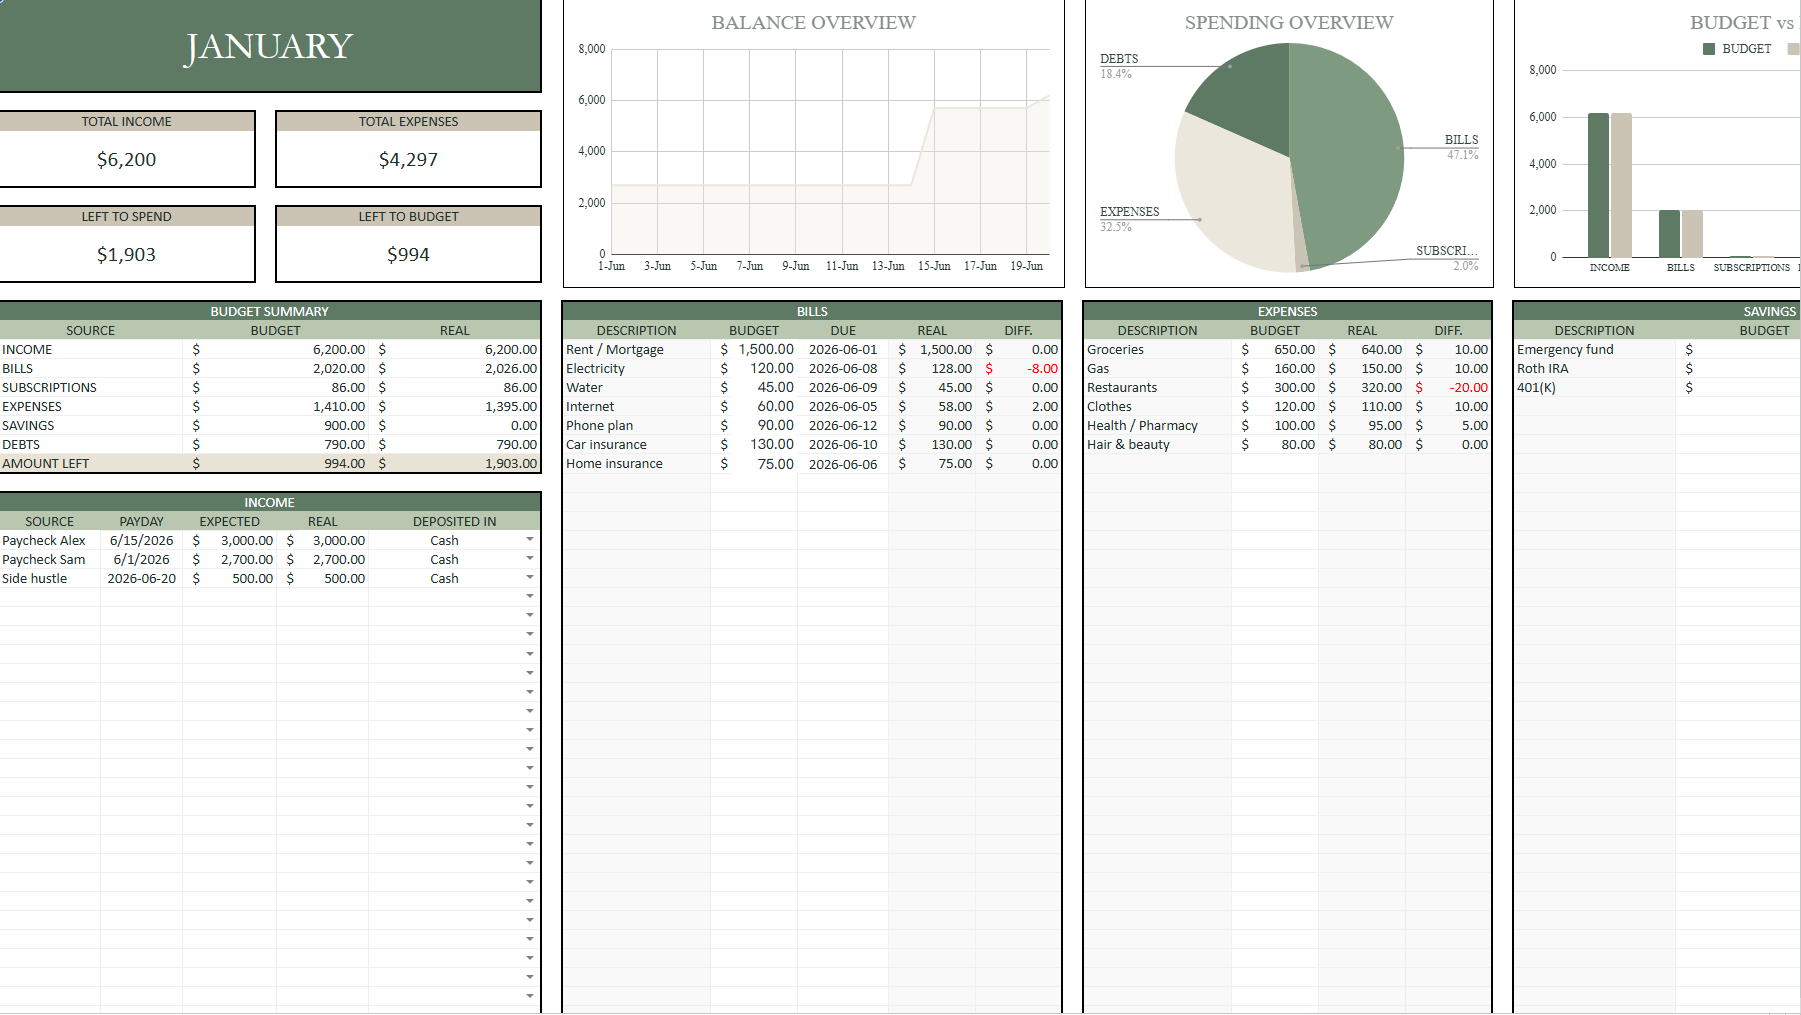The height and width of the screenshot is (1015, 1801).
Task: Click the JANUARY month header
Action: [269, 46]
